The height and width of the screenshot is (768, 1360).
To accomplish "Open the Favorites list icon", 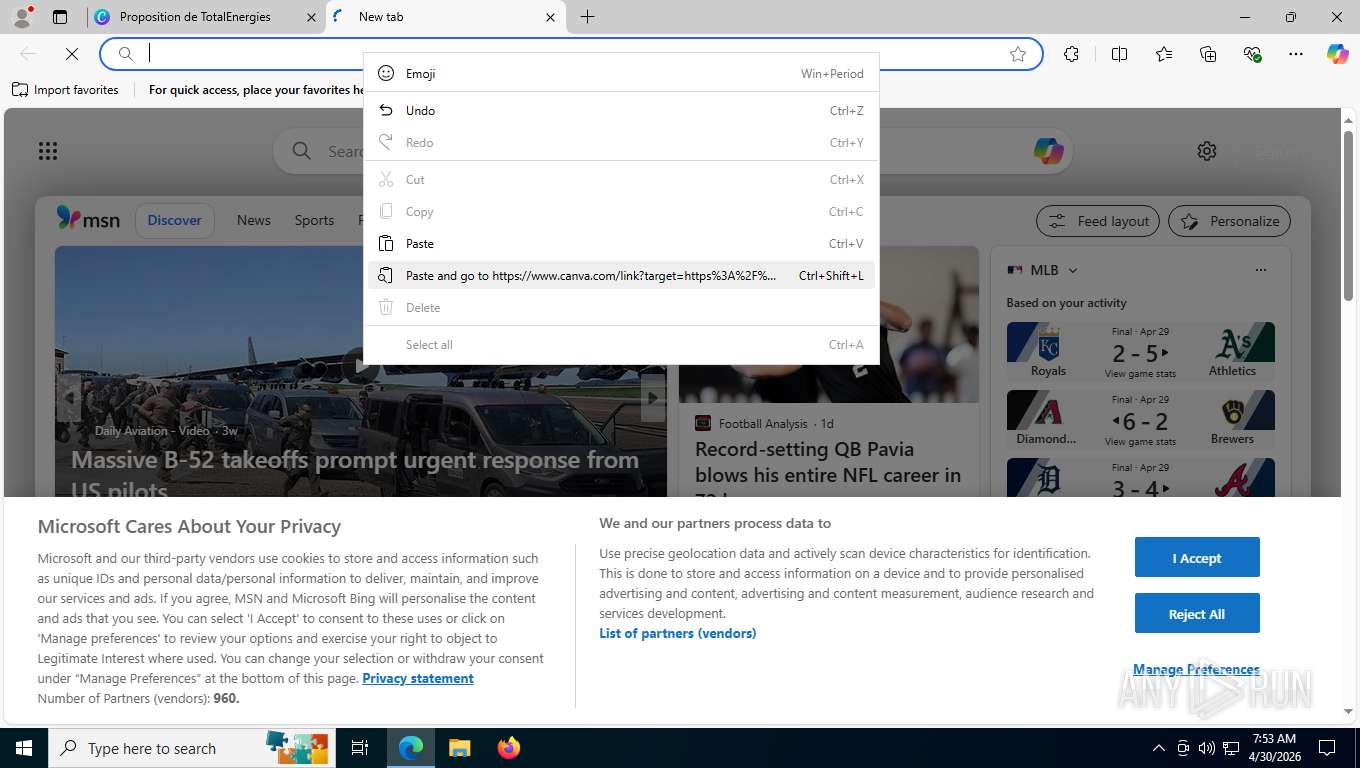I will pos(1164,54).
